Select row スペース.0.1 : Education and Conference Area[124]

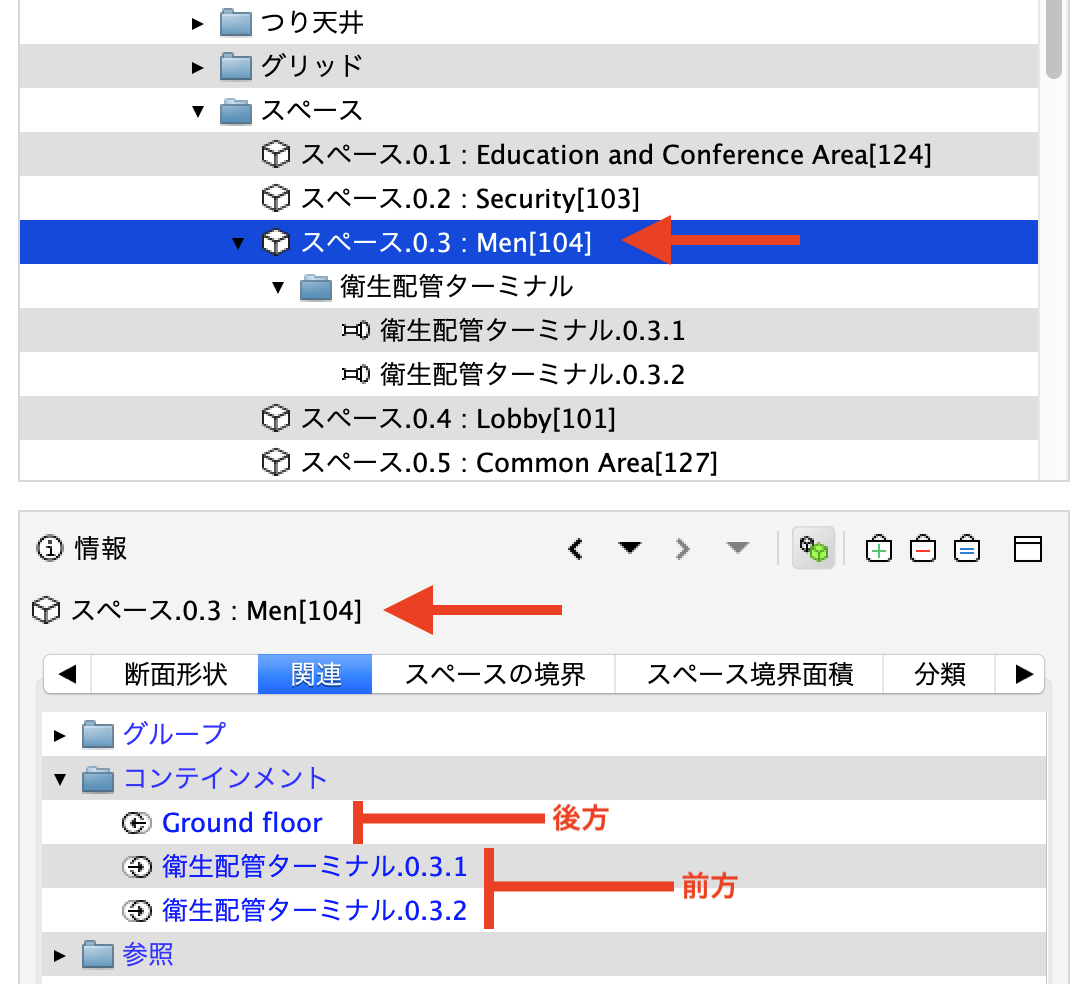click(529, 154)
